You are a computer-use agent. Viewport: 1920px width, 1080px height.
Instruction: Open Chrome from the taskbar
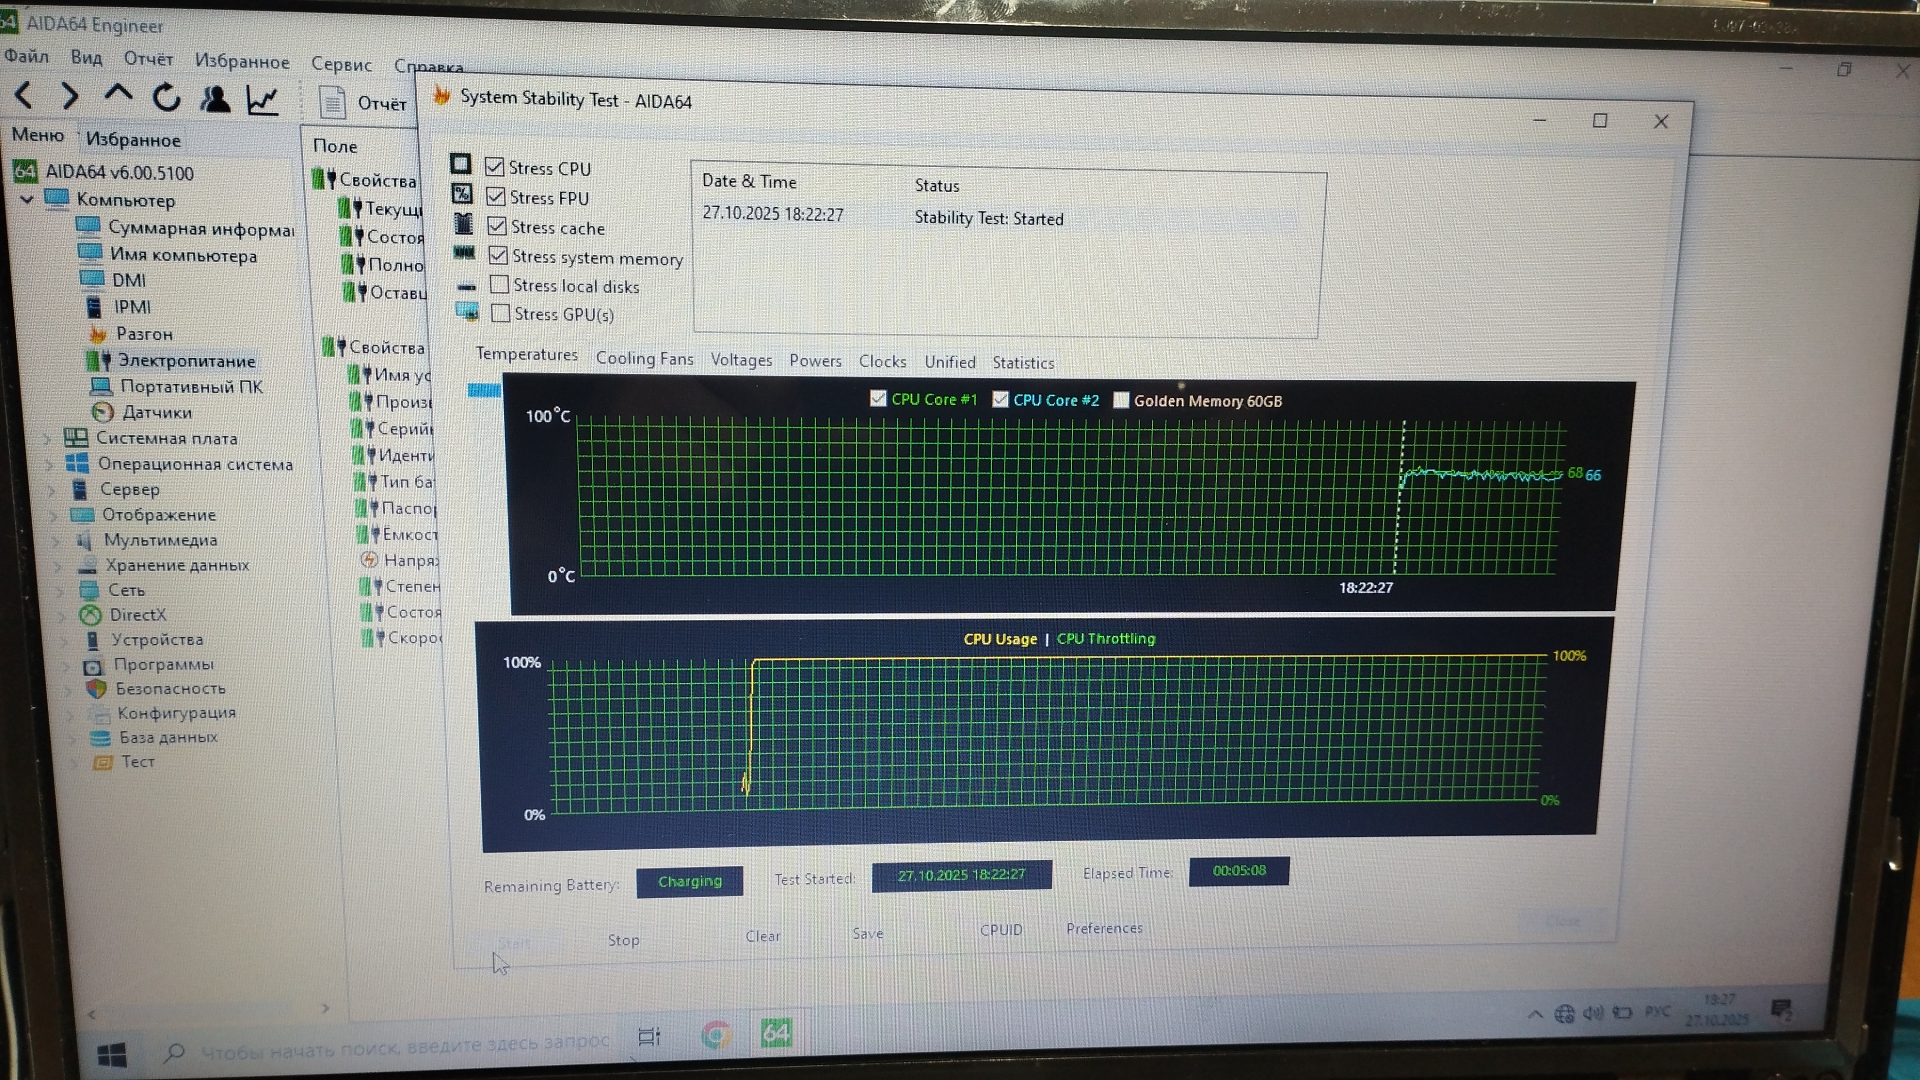pos(716,1035)
